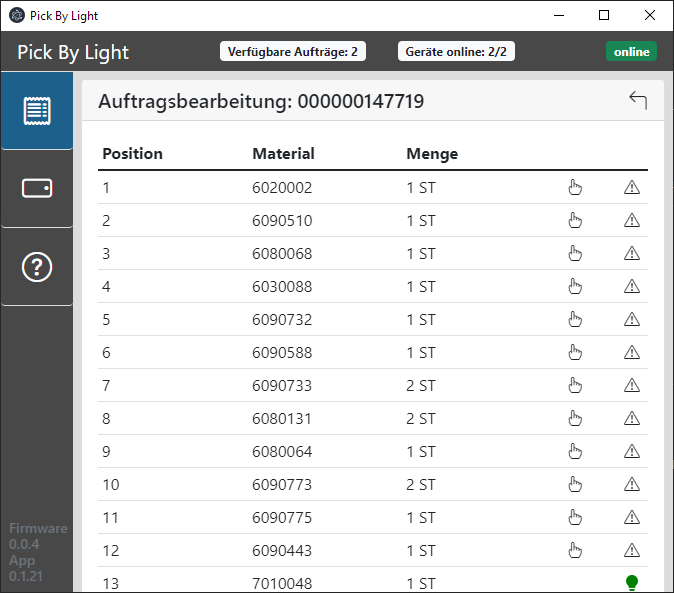Manually pick position 7 using hand icon
Viewport: 674px width, 593px height.
(575, 385)
